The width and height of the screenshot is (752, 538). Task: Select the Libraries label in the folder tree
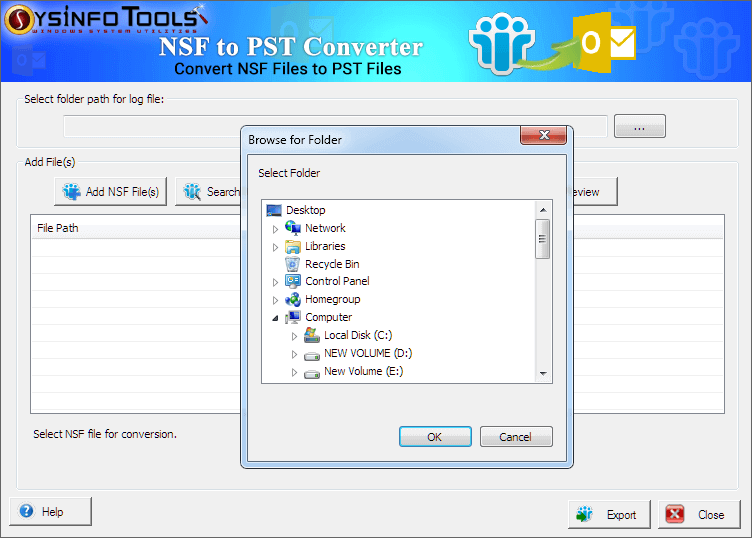pos(325,246)
